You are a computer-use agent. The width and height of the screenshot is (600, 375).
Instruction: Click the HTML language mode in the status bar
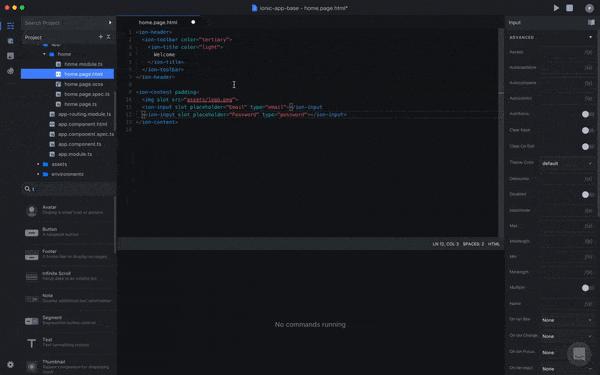494,244
